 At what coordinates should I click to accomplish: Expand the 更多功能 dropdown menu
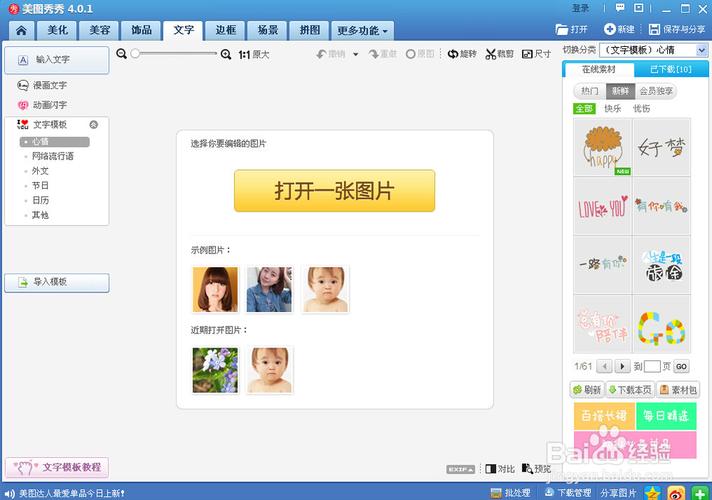(x=362, y=30)
